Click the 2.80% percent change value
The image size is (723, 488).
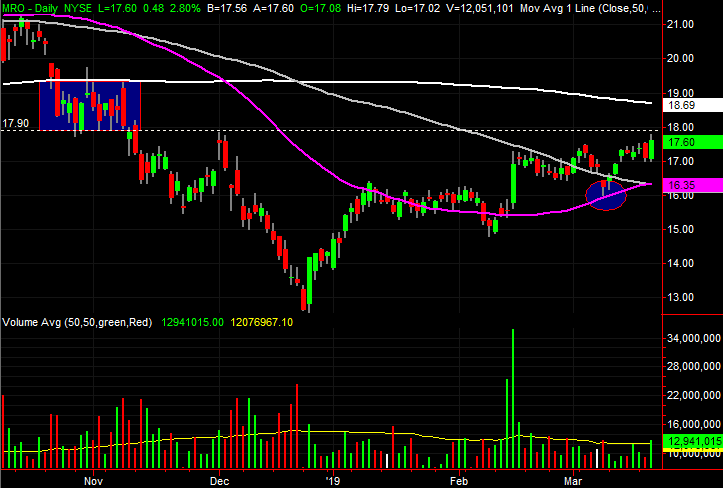183,8
